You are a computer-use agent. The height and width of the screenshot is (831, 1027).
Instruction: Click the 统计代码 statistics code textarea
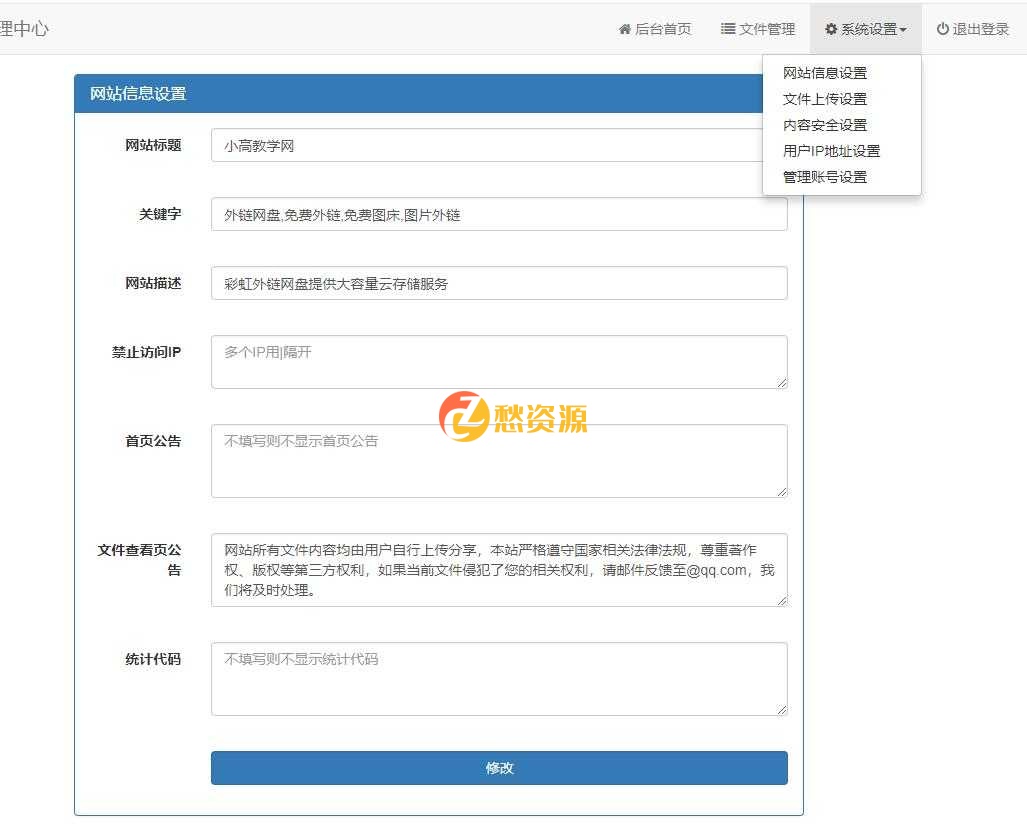pos(499,678)
